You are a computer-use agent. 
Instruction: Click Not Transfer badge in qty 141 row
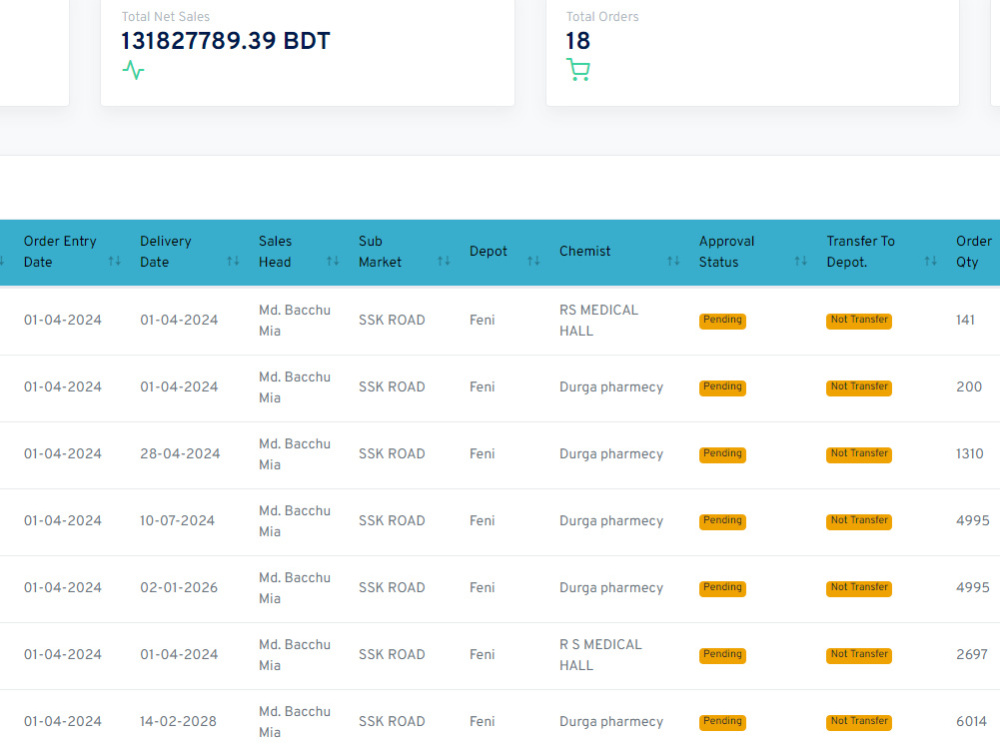click(859, 320)
